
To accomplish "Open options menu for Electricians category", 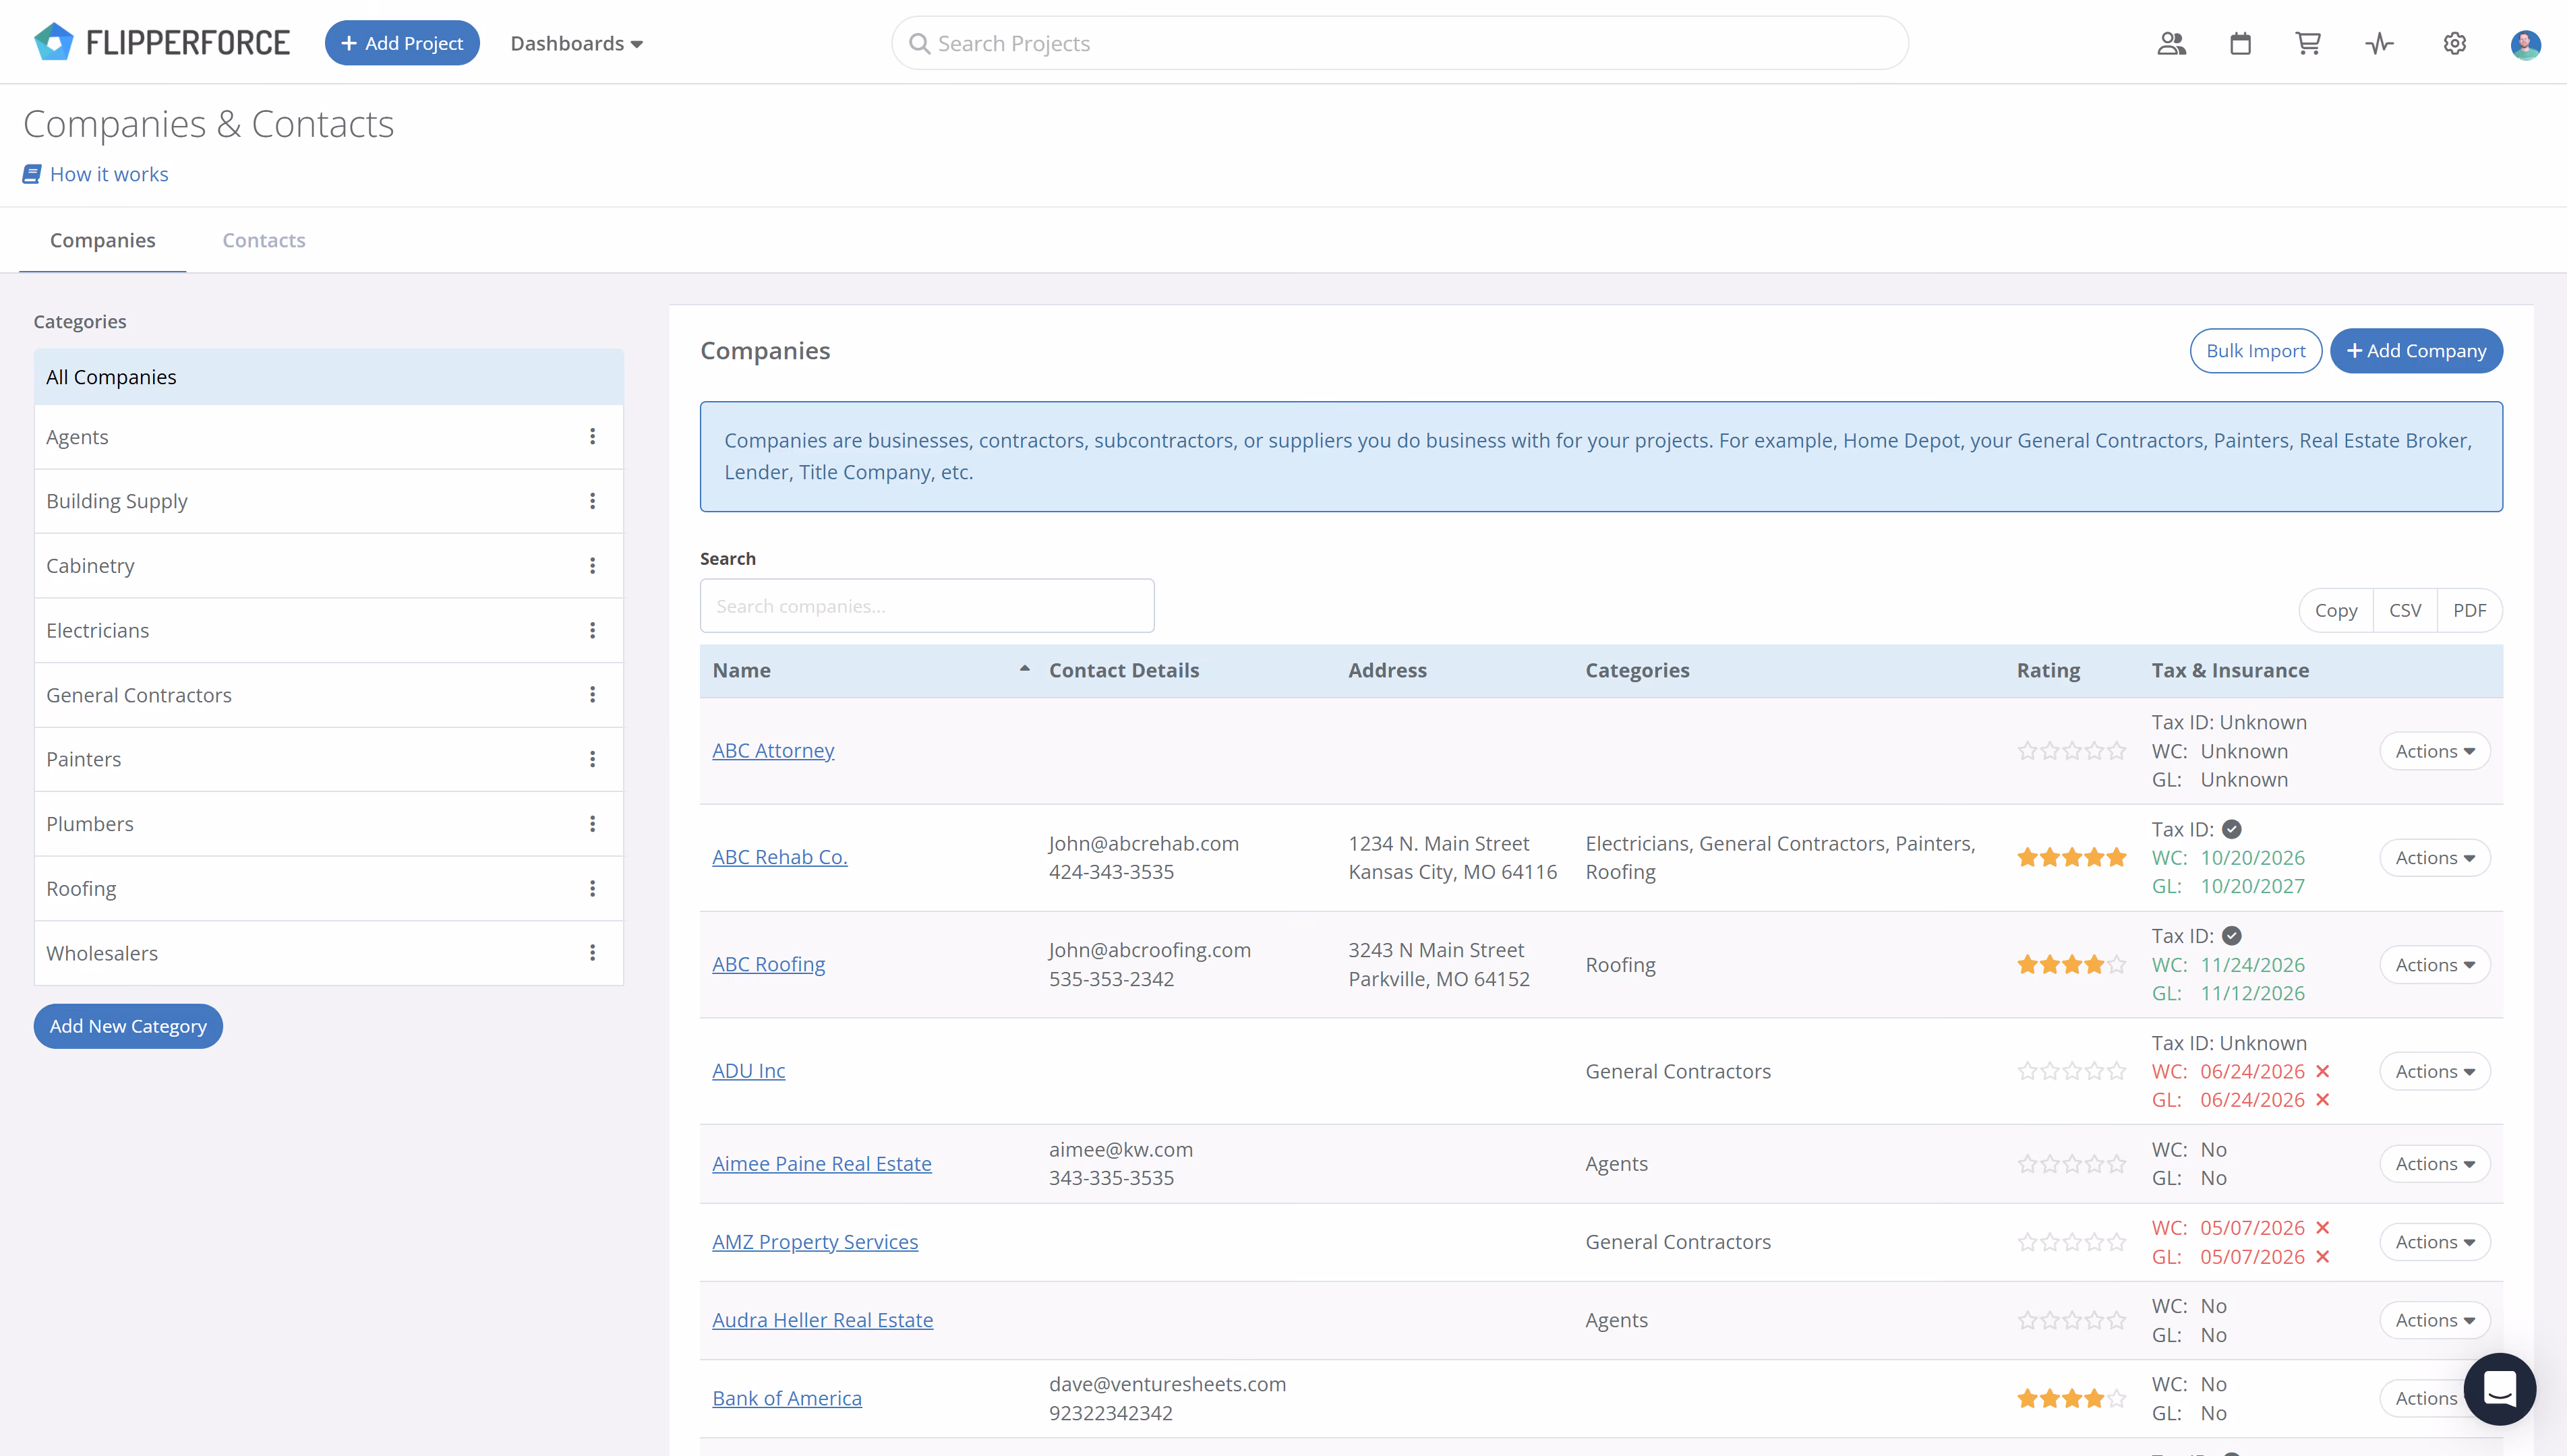I will (593, 630).
